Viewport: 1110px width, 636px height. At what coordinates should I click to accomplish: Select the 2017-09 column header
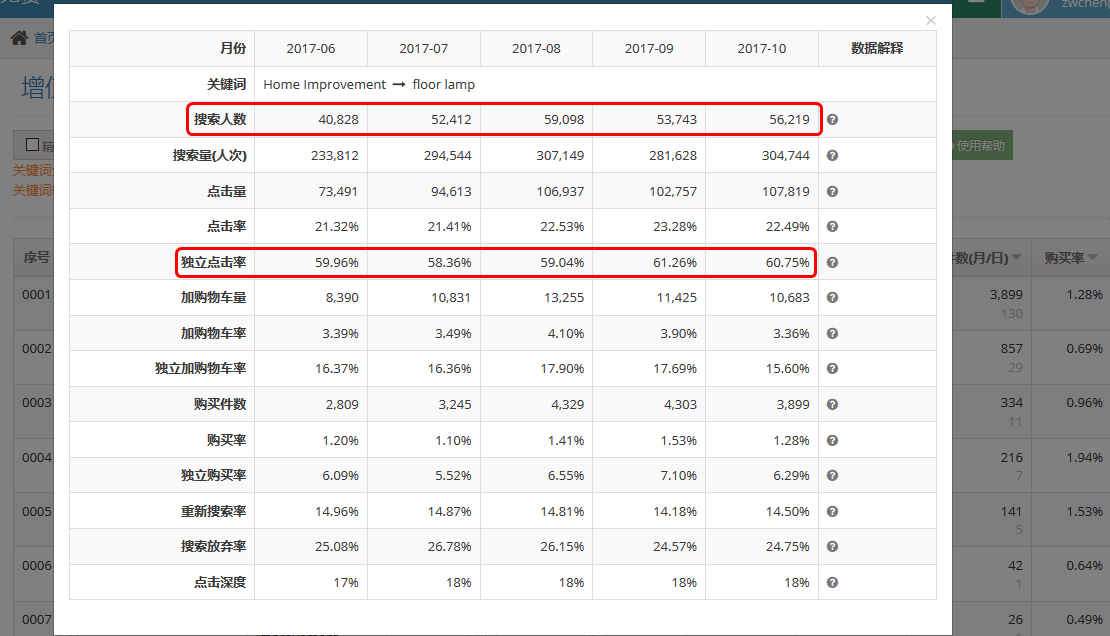649,49
